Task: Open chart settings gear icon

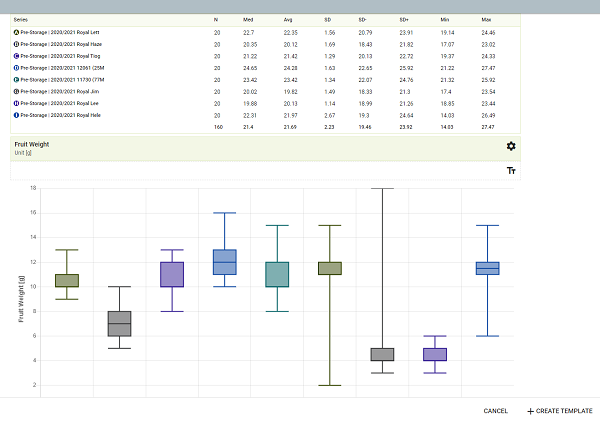Action: 511,146
